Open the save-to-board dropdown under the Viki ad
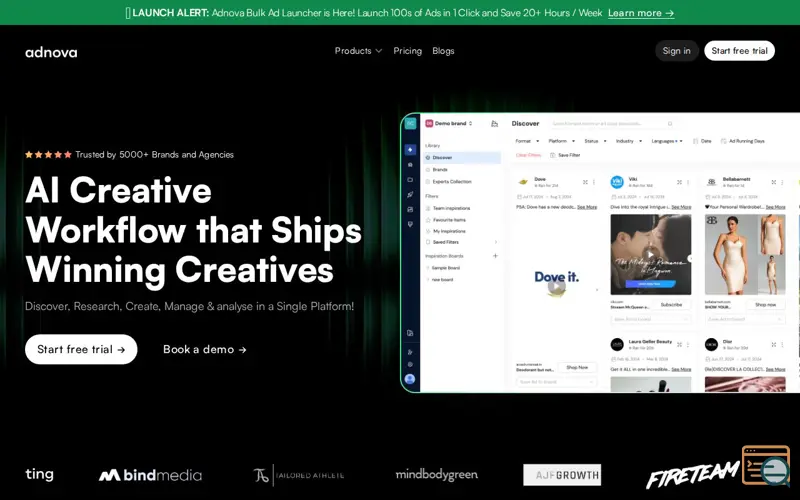Viewport: 800px width, 500px height. coord(651,319)
